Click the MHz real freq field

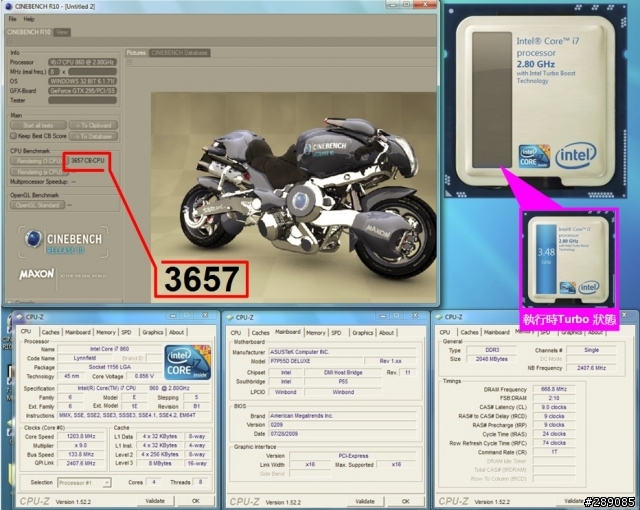pyautogui.click(x=54, y=71)
